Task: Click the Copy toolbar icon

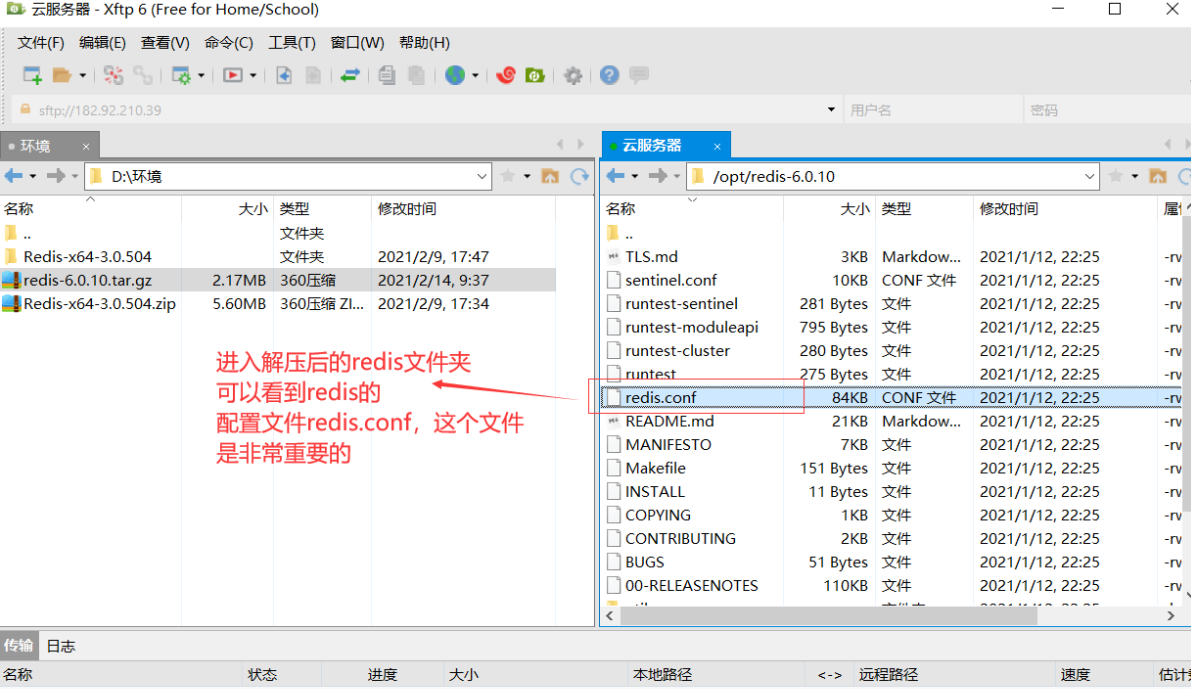Action: click(387, 75)
